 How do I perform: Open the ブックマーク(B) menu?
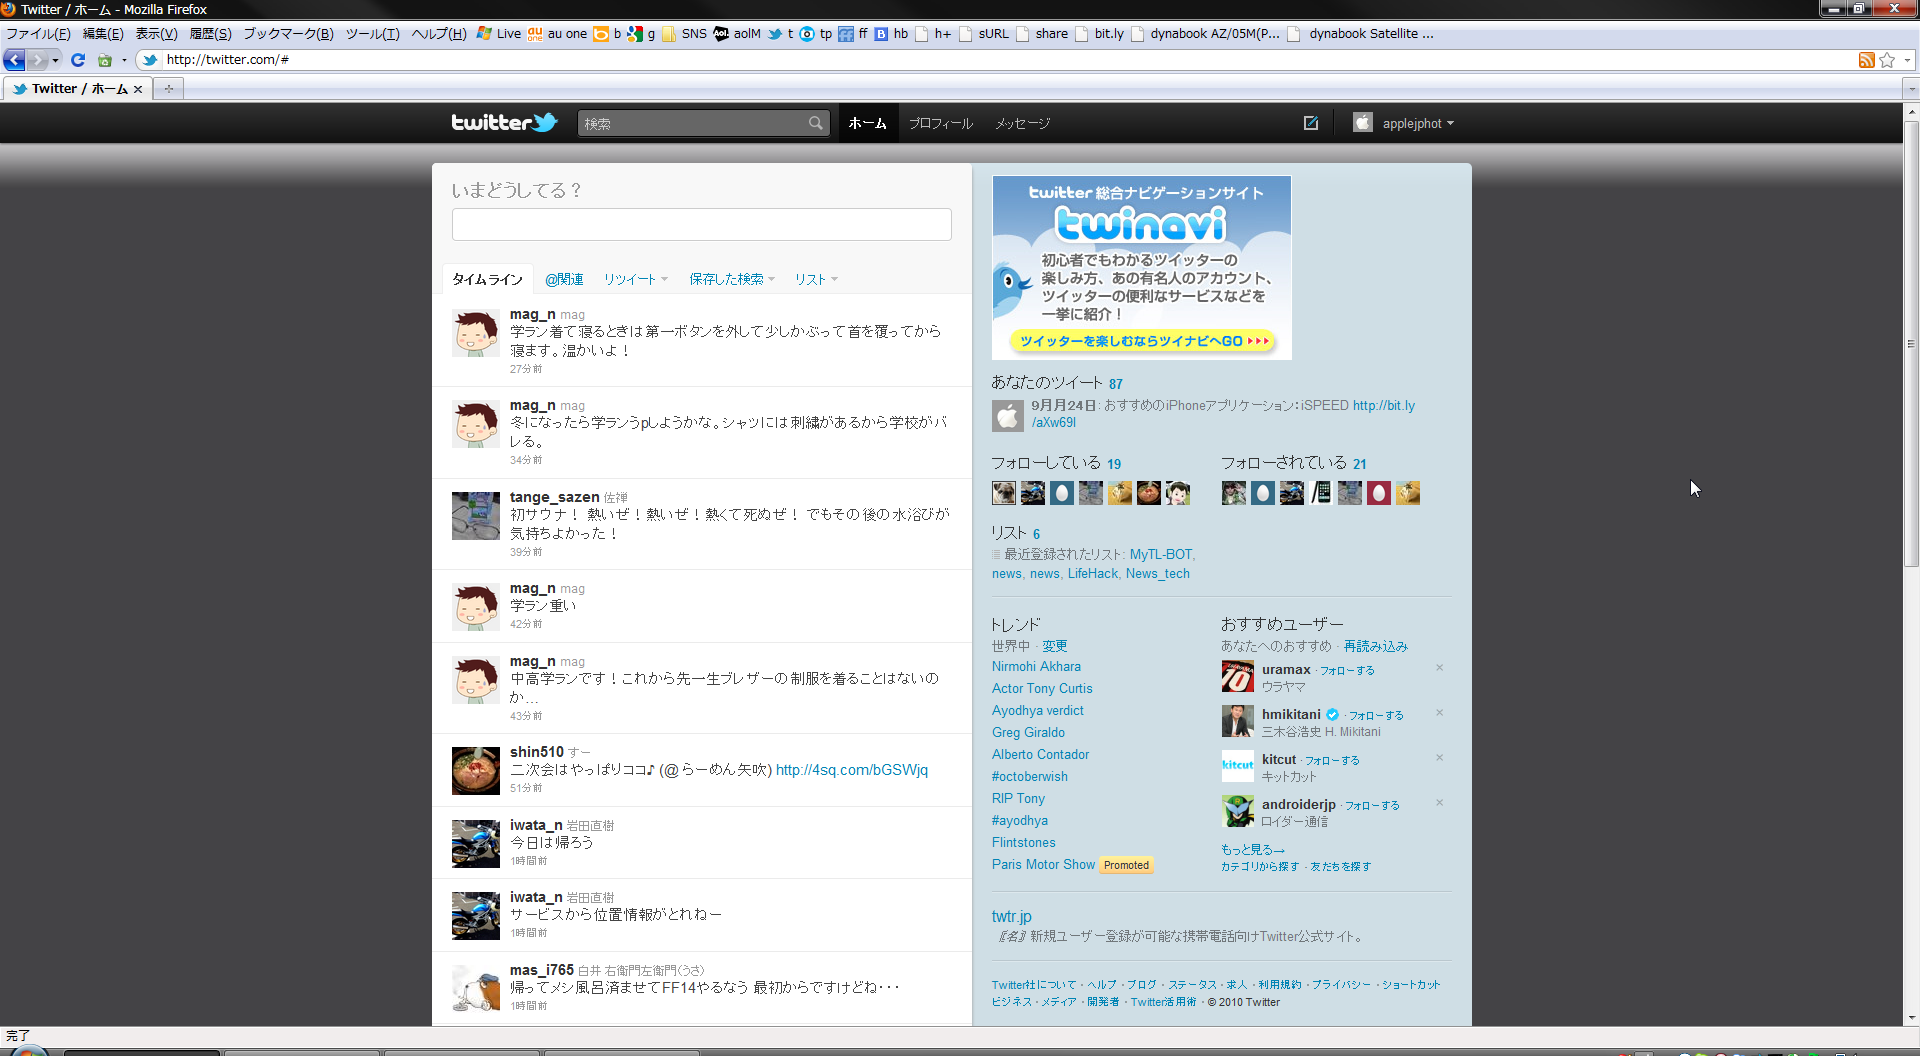pos(288,34)
